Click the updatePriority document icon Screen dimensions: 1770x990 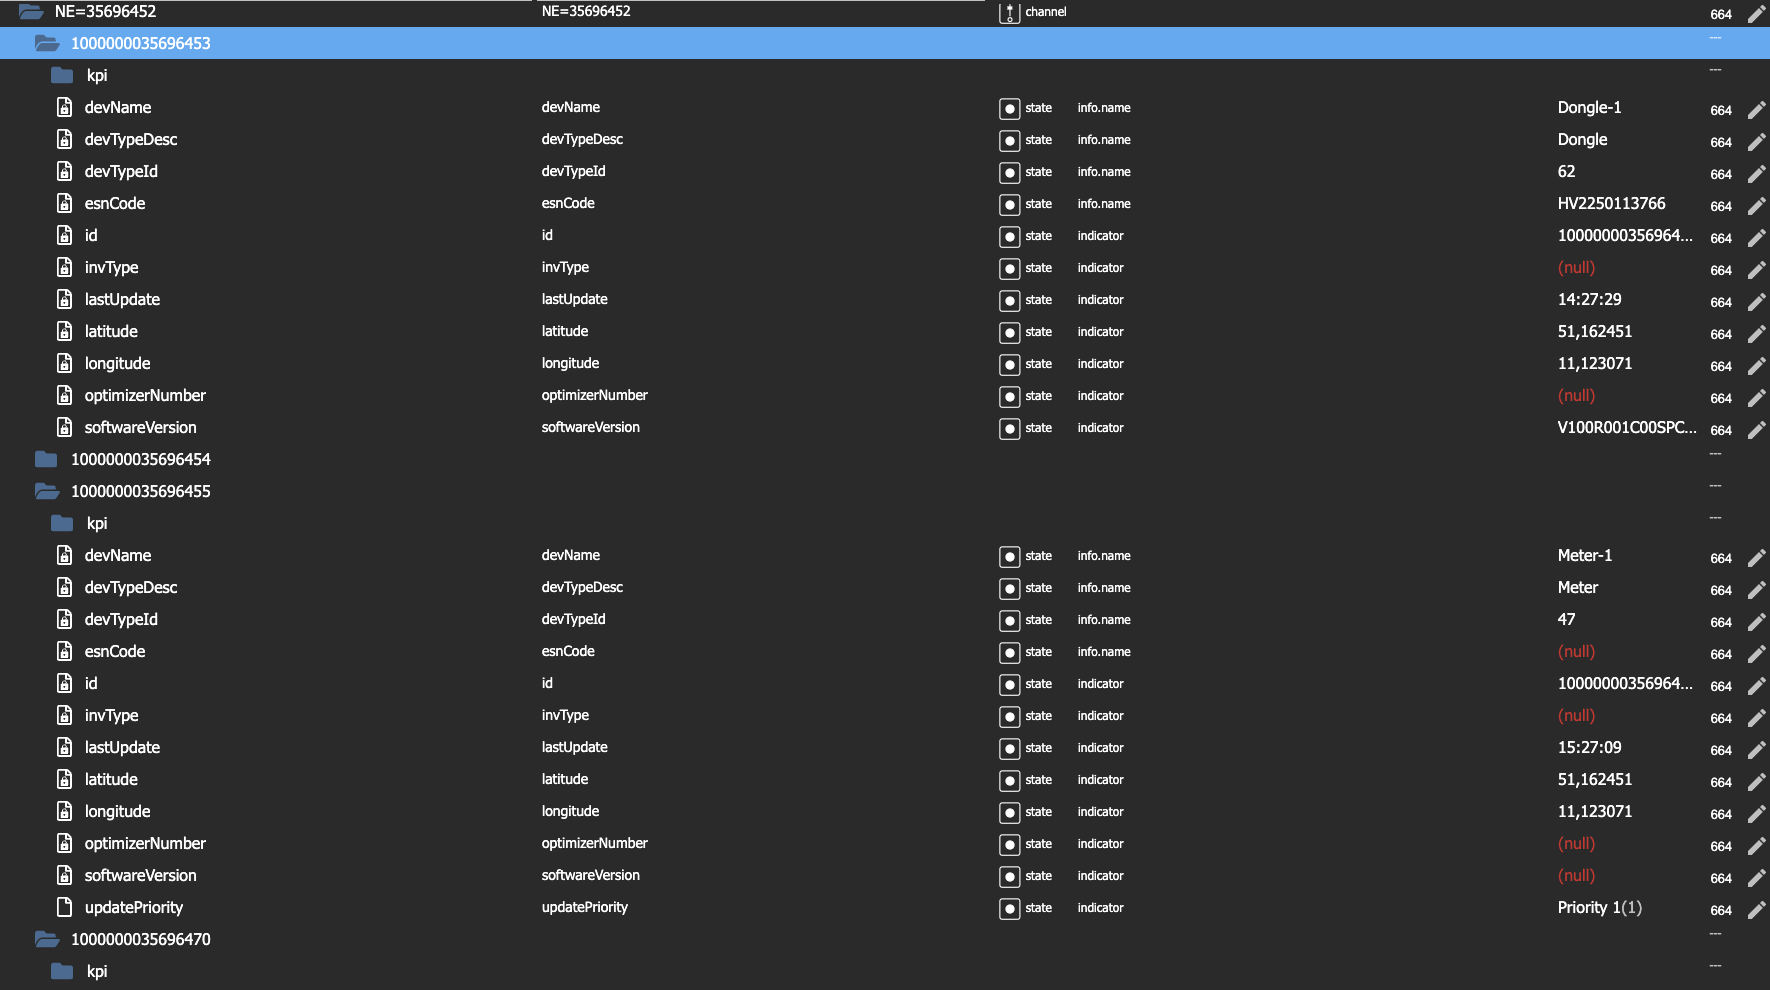[64, 907]
